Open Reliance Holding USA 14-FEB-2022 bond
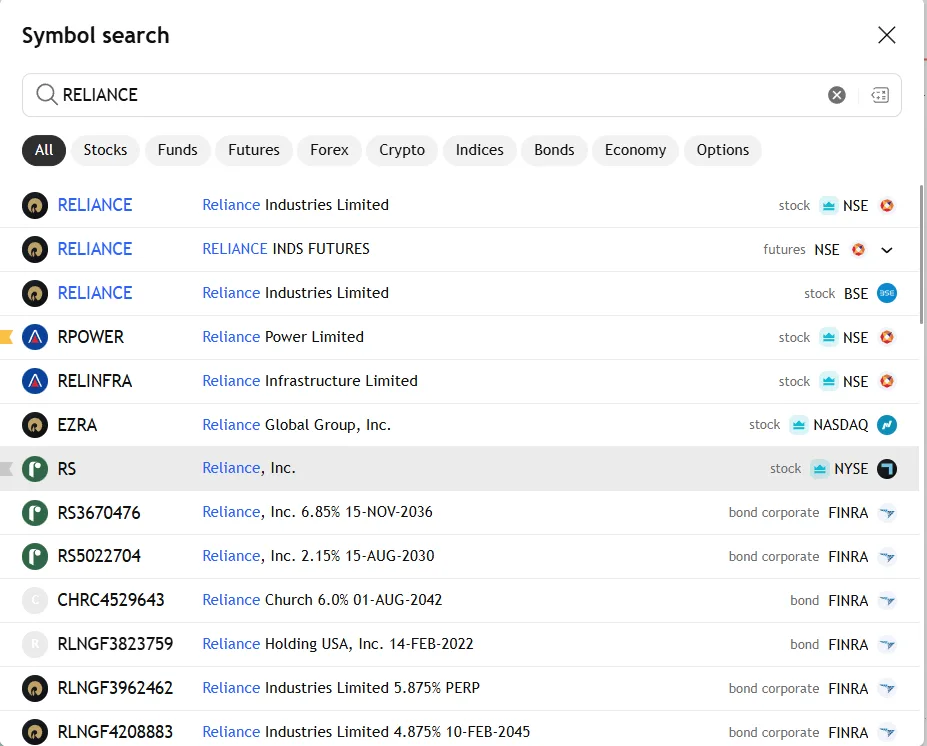The image size is (927, 746). tap(459, 644)
